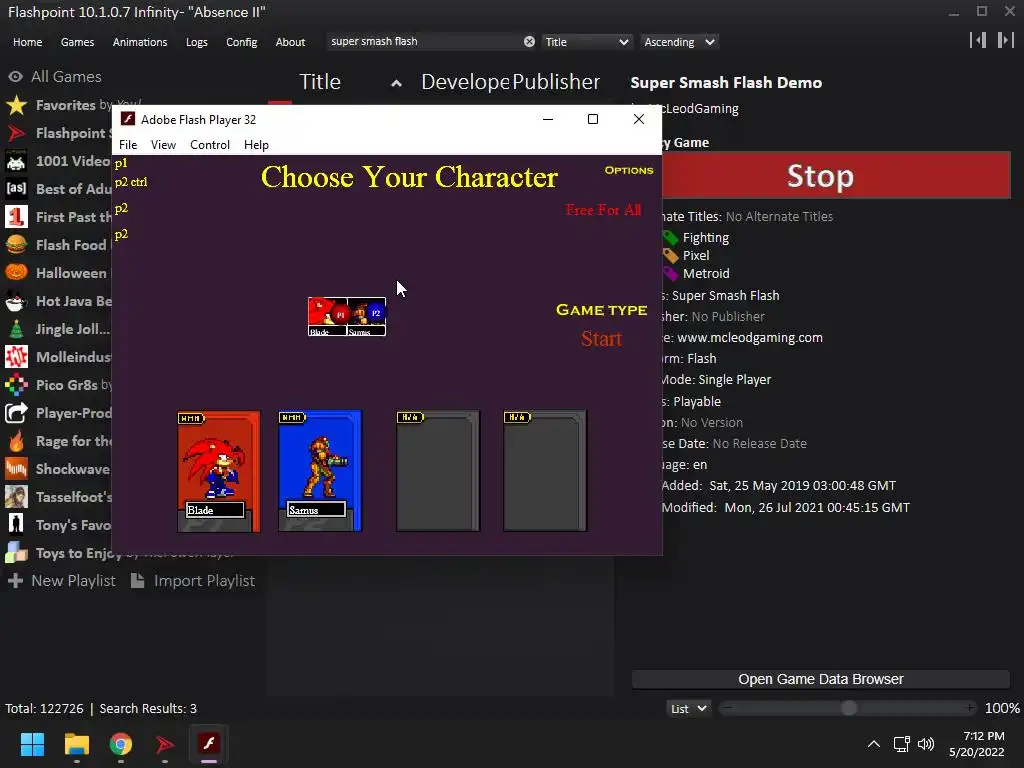Image resolution: width=1024 pixels, height=768 pixels.
Task: Click Start in the Flash game
Action: pos(601,339)
